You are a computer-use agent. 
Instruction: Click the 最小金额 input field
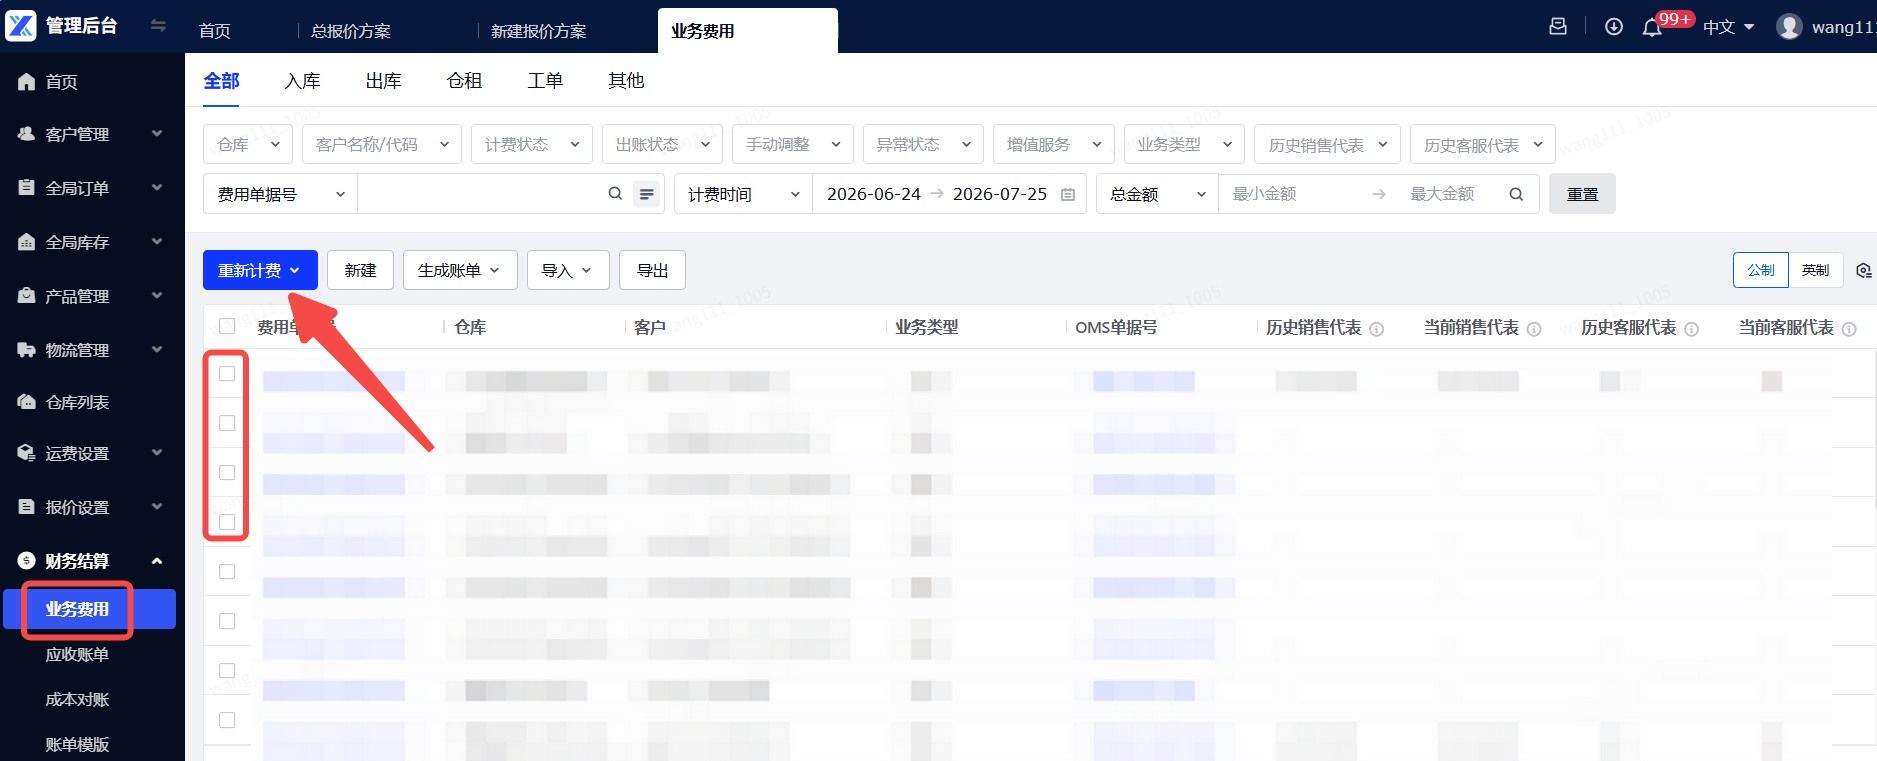coord(1294,194)
